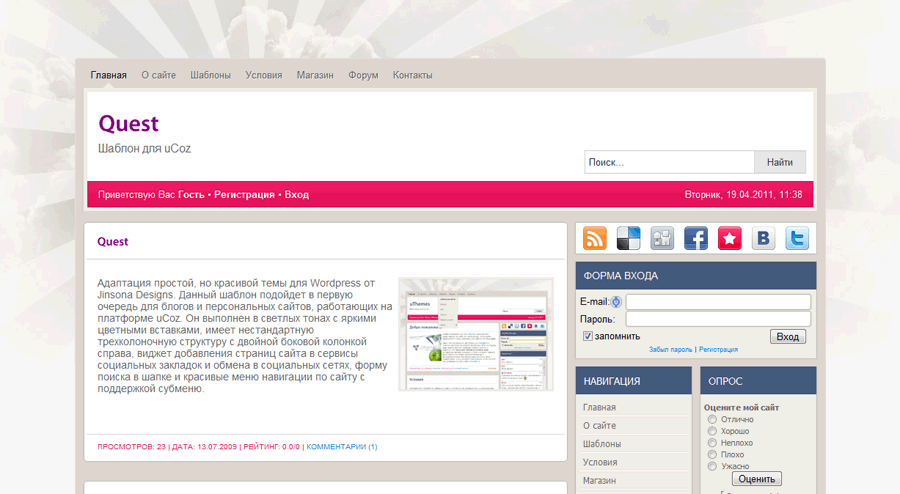Focus the 'Поиск...' search field
The image size is (900, 494).
669,162
